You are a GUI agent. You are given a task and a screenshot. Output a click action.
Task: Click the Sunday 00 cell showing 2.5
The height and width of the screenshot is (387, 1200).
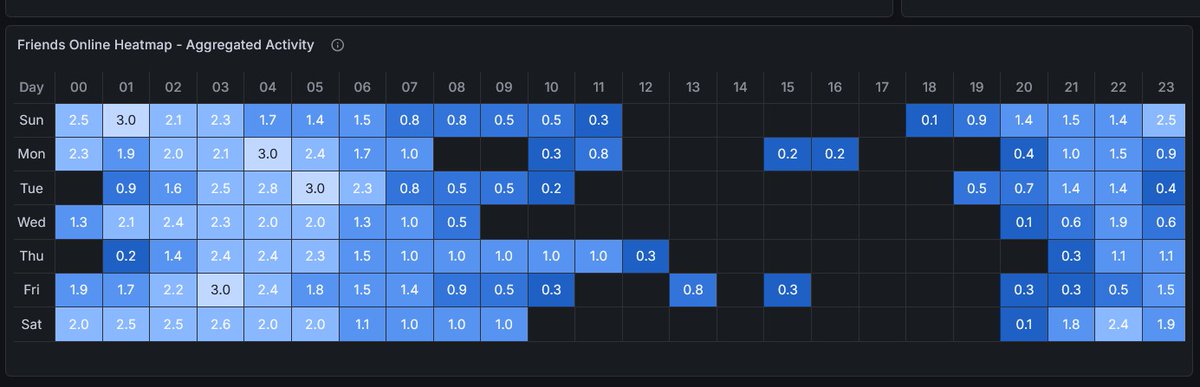(78, 120)
